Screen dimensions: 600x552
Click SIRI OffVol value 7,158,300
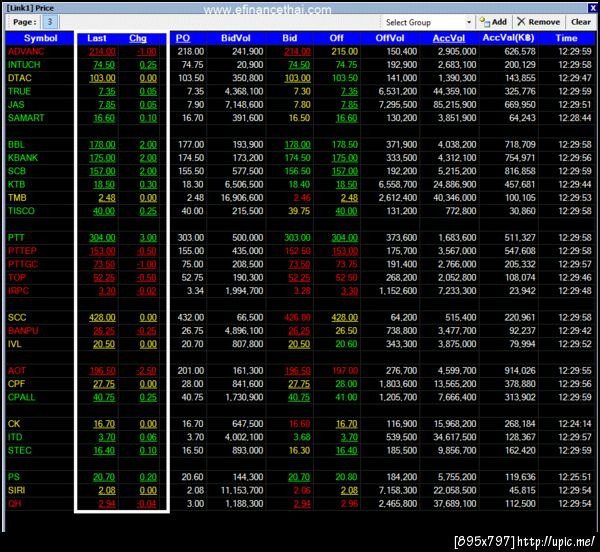398,490
